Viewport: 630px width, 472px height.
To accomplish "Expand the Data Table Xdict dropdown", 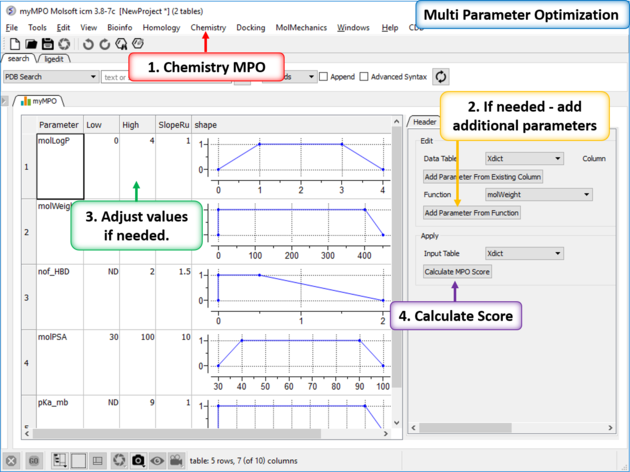I will tap(523, 158).
